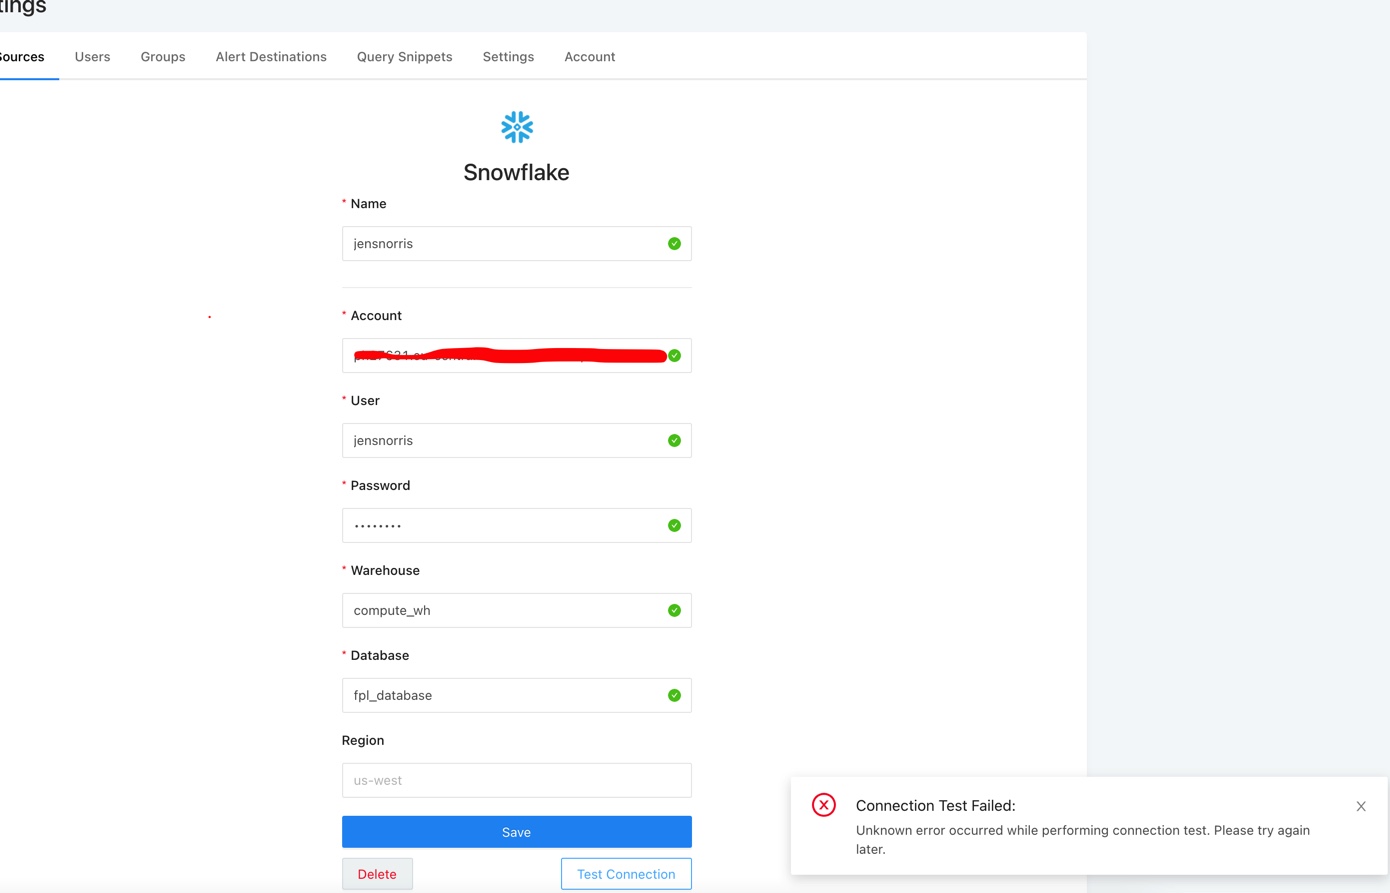The width and height of the screenshot is (1390, 893).
Task: Open the Data Sources tab
Action: click(x=22, y=57)
